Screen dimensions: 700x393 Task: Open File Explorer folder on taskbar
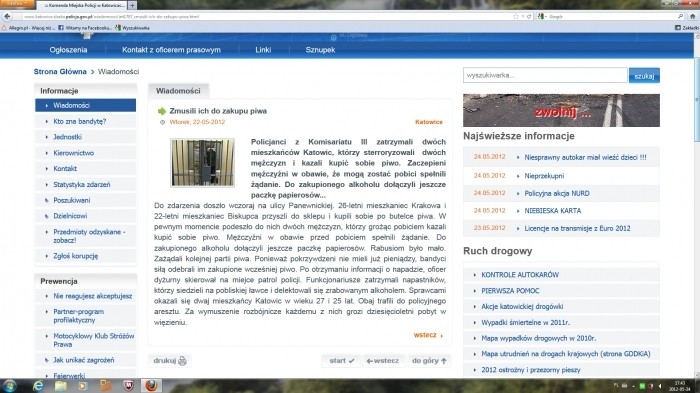(61, 385)
